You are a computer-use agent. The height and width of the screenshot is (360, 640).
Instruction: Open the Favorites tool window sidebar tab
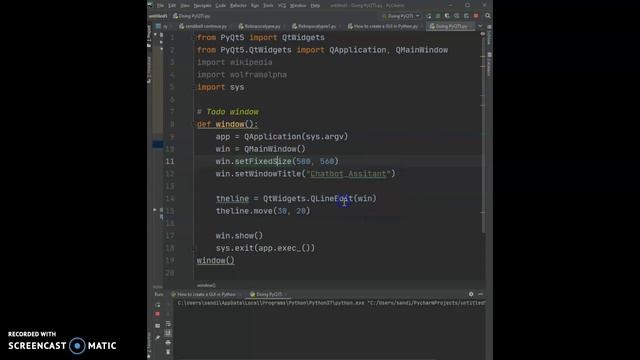(149, 345)
